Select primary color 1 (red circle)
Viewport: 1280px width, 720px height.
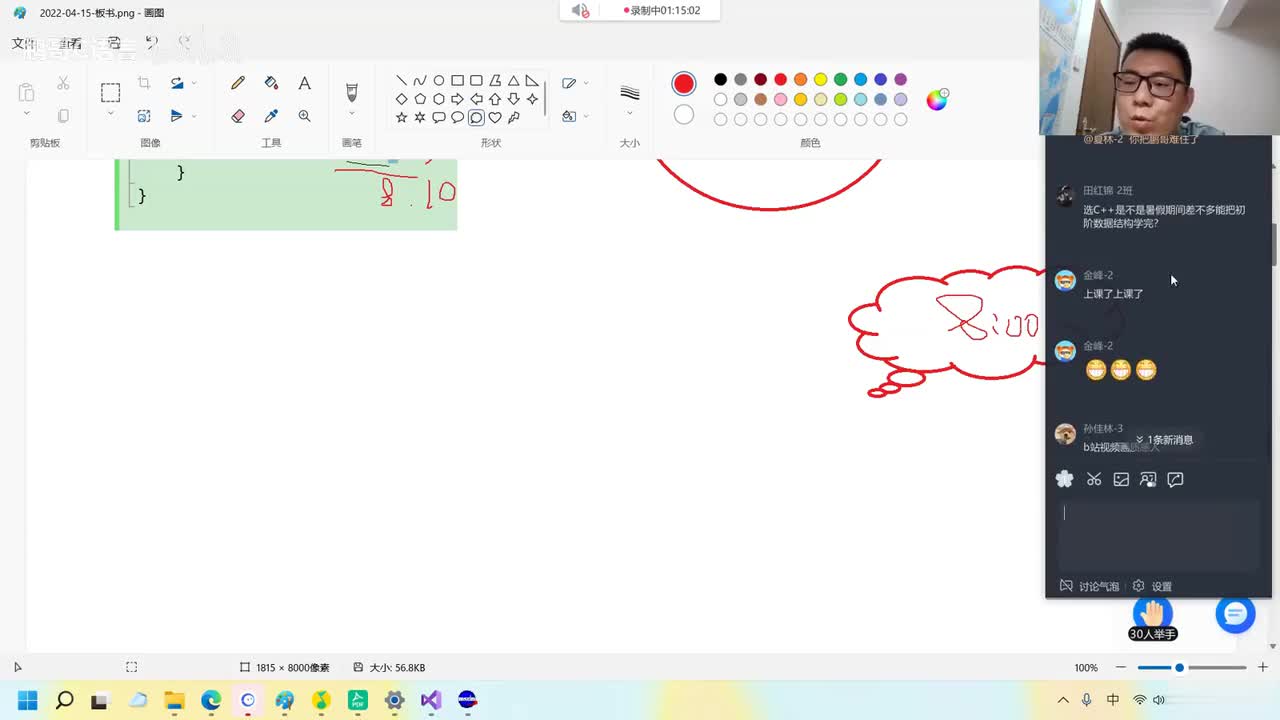coord(684,83)
